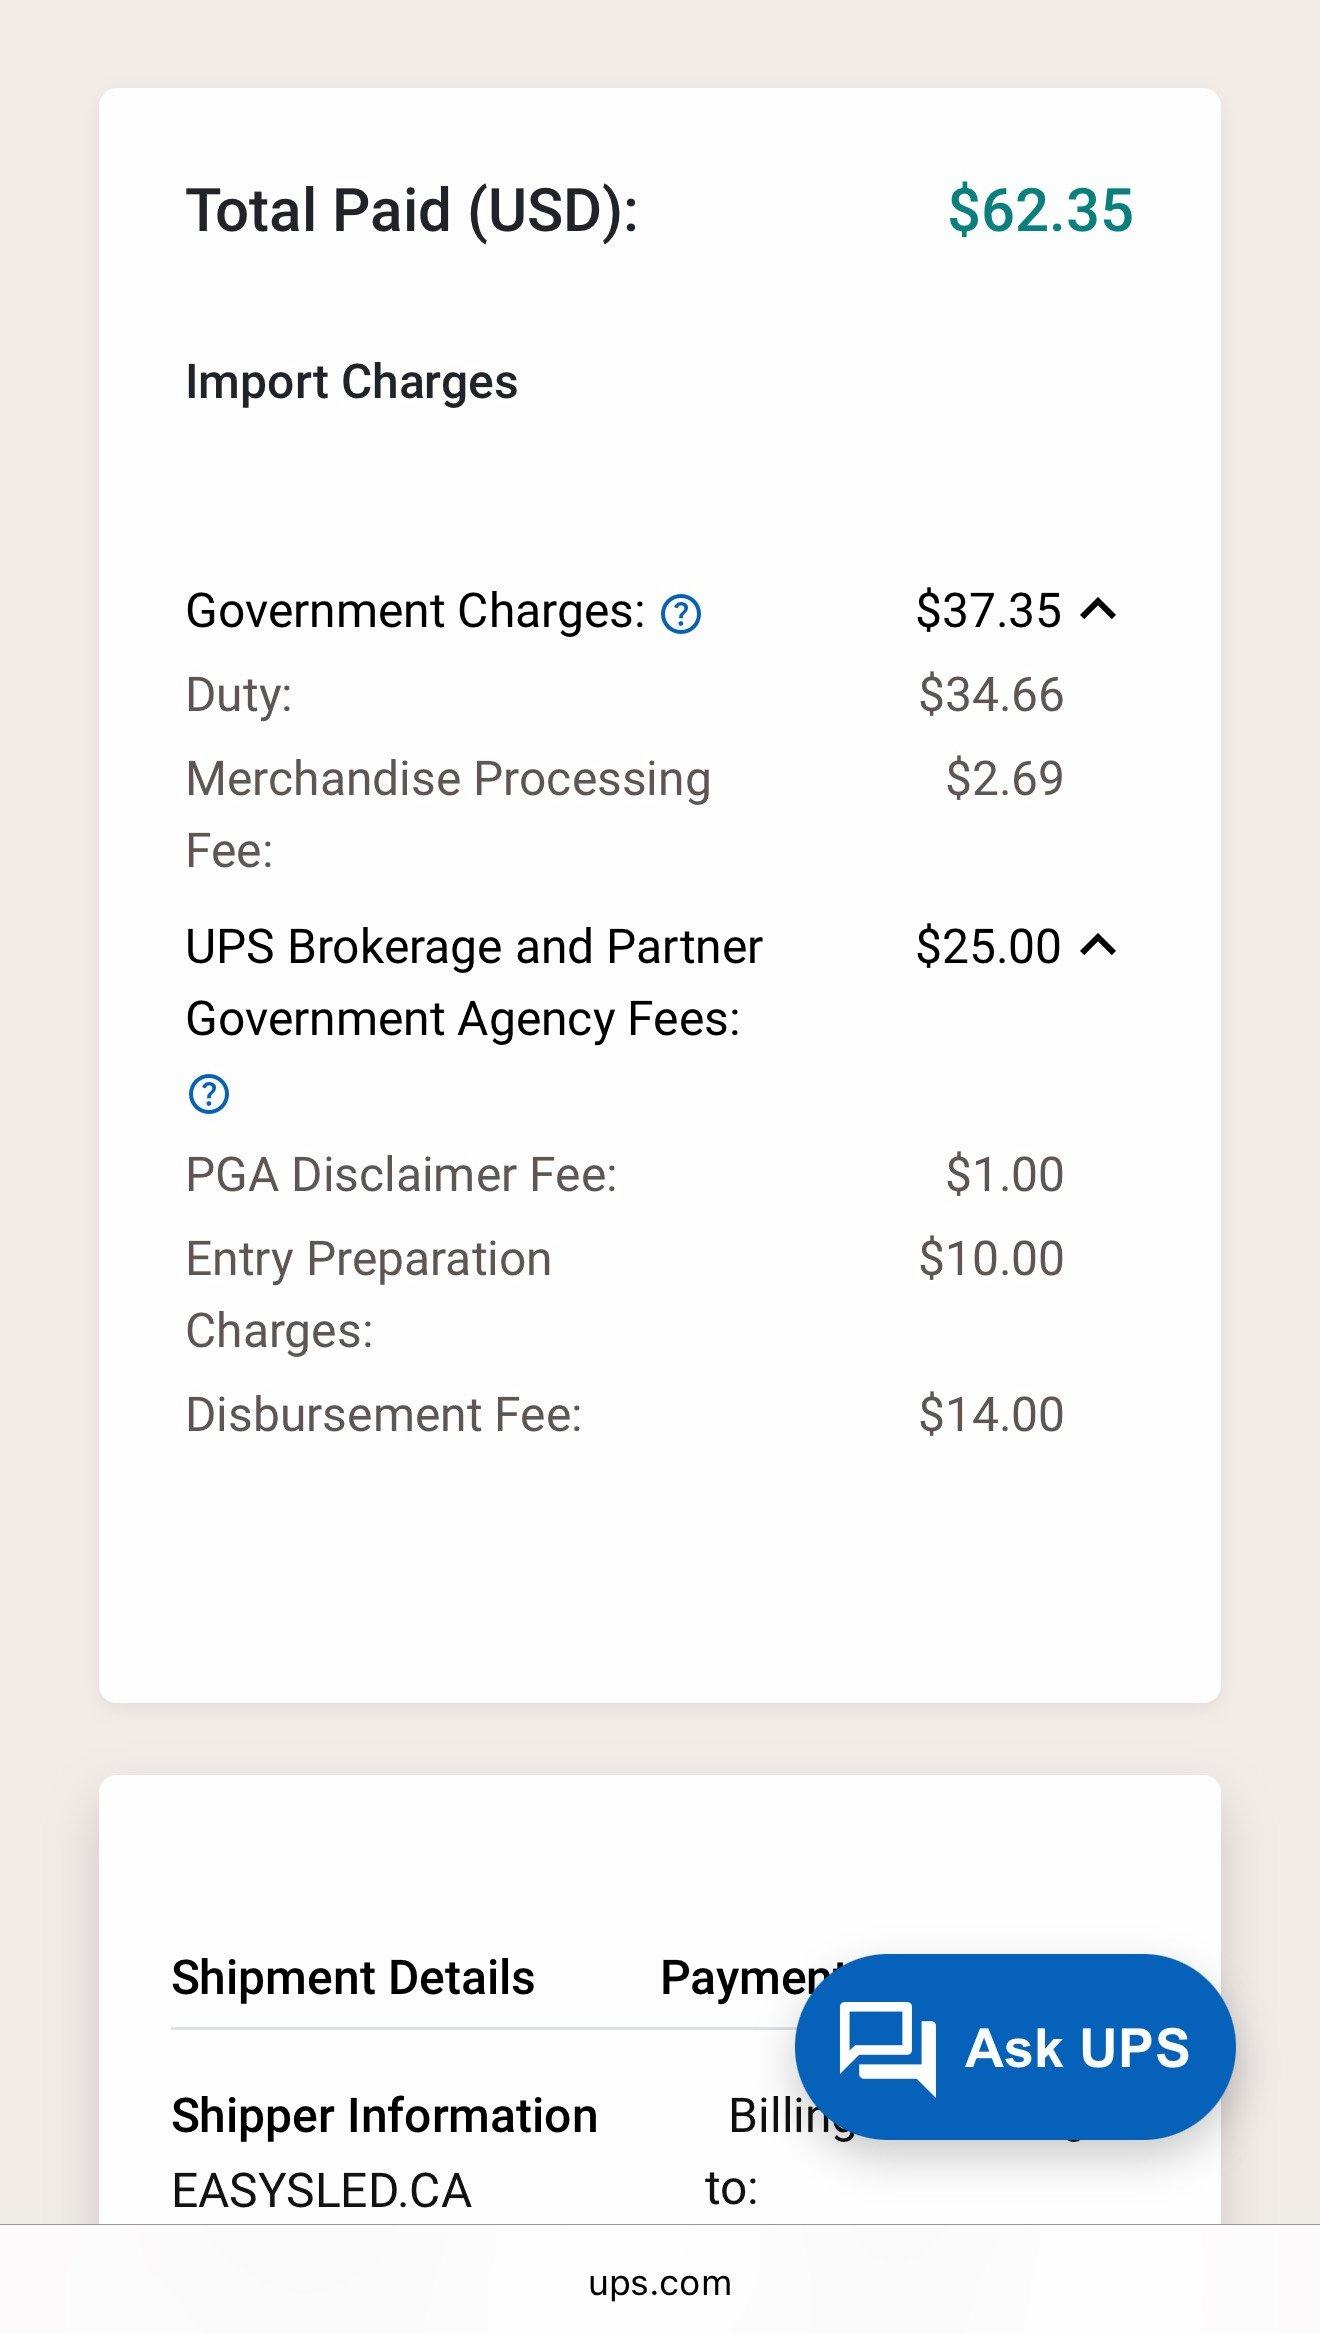This screenshot has height=2334, width=1320.
Task: Click help icon beside Government Charges
Action: (681, 613)
